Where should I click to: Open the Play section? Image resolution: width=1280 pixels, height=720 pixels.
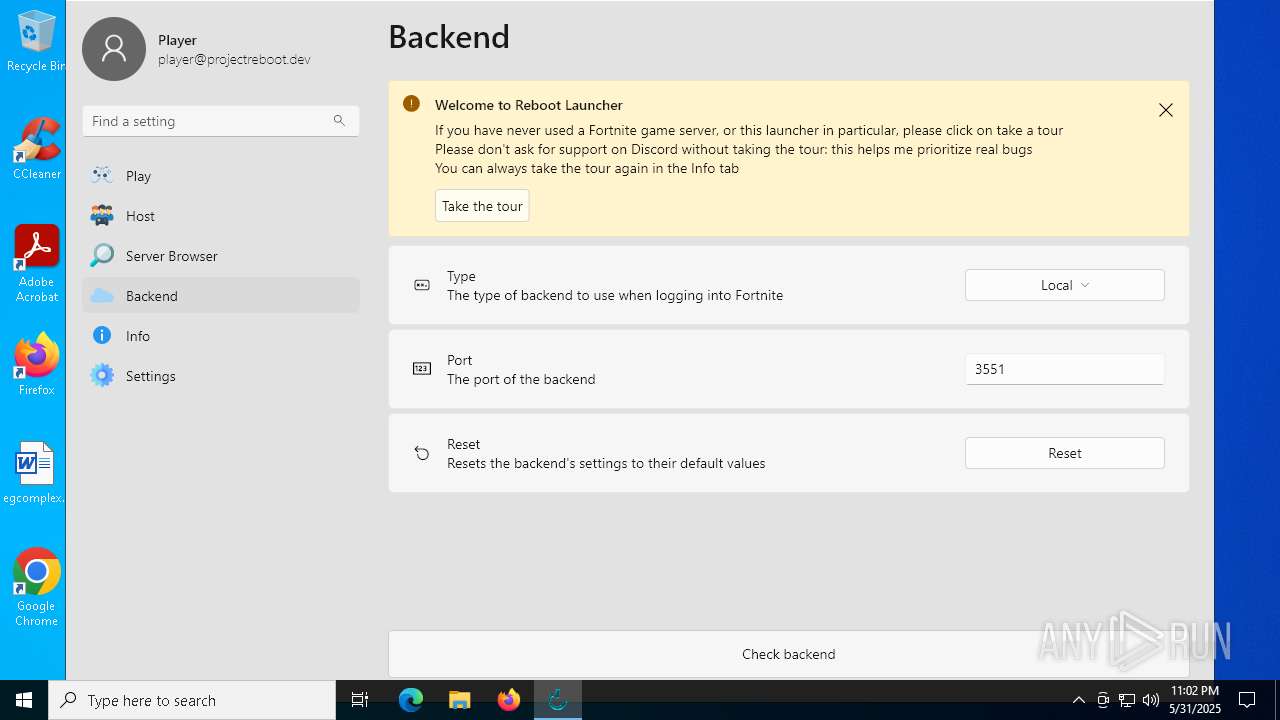(220, 176)
